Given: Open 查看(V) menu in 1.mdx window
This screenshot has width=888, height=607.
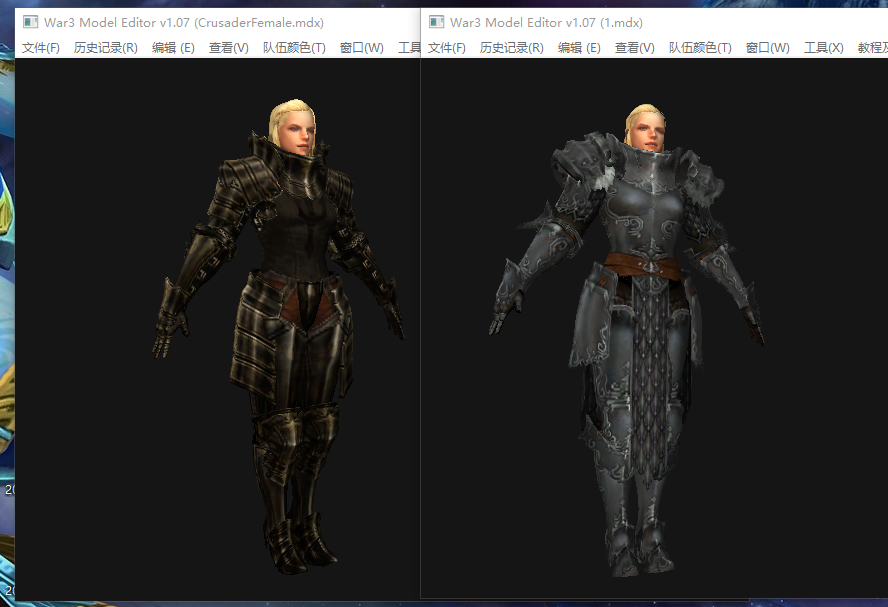Looking at the screenshot, I should click(635, 48).
